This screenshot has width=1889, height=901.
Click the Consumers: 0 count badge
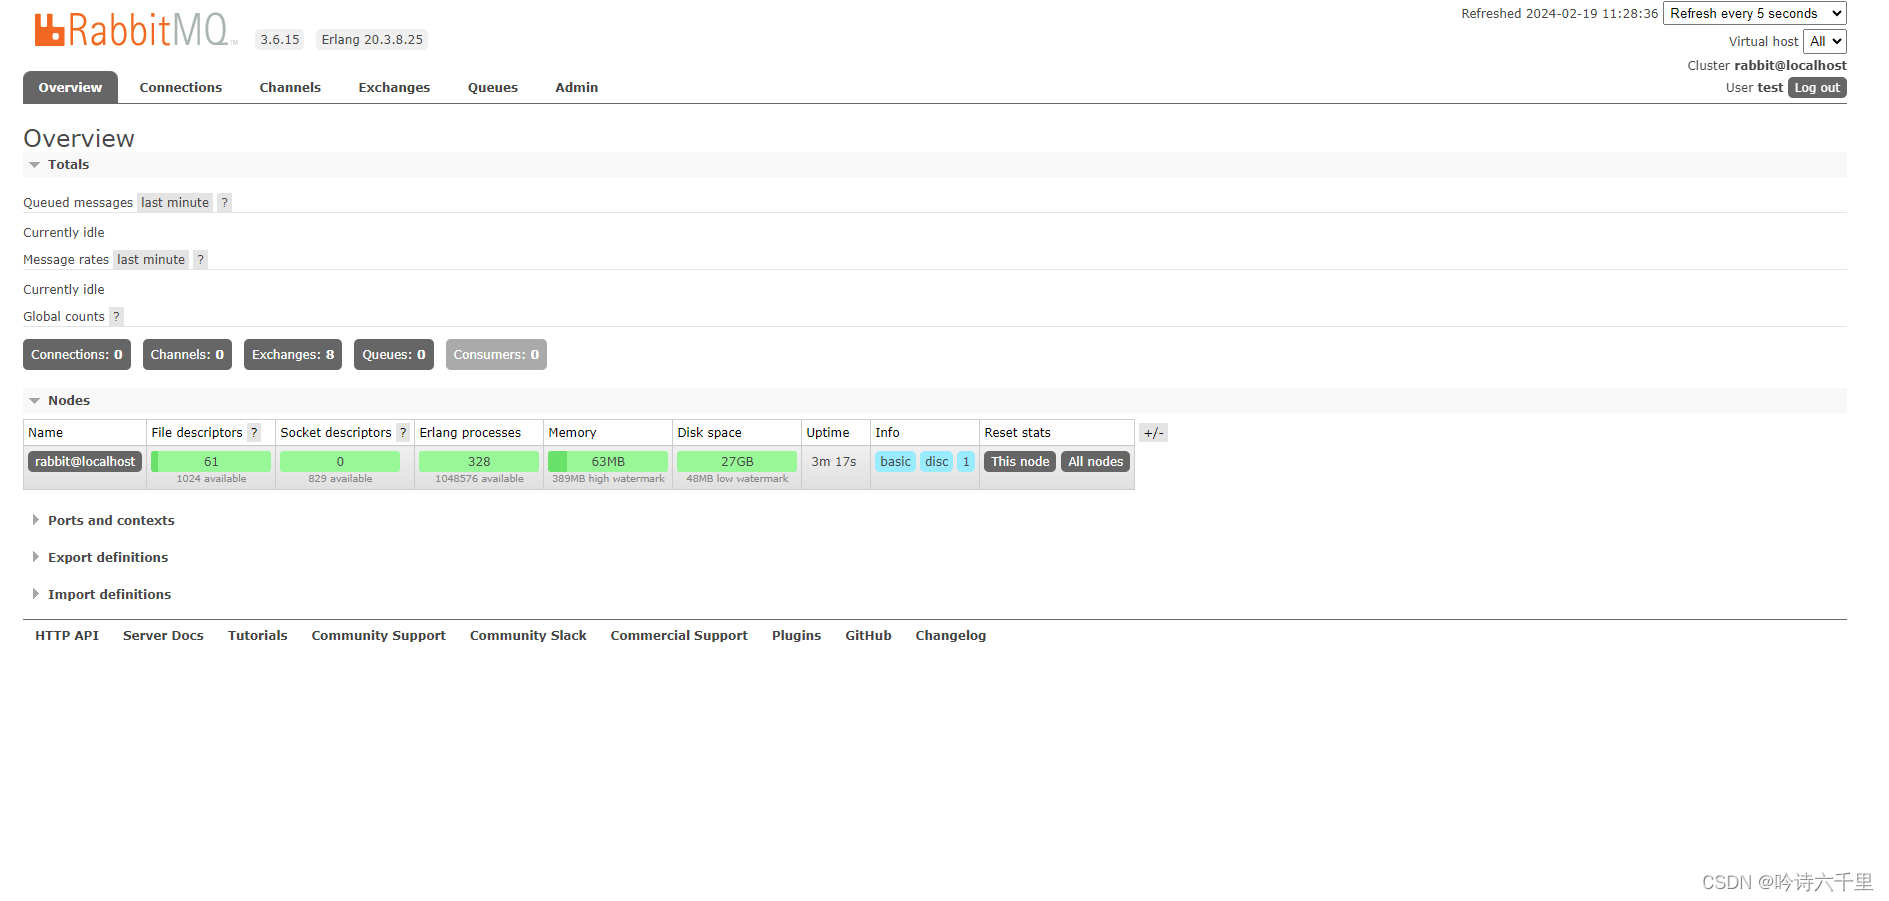496,354
